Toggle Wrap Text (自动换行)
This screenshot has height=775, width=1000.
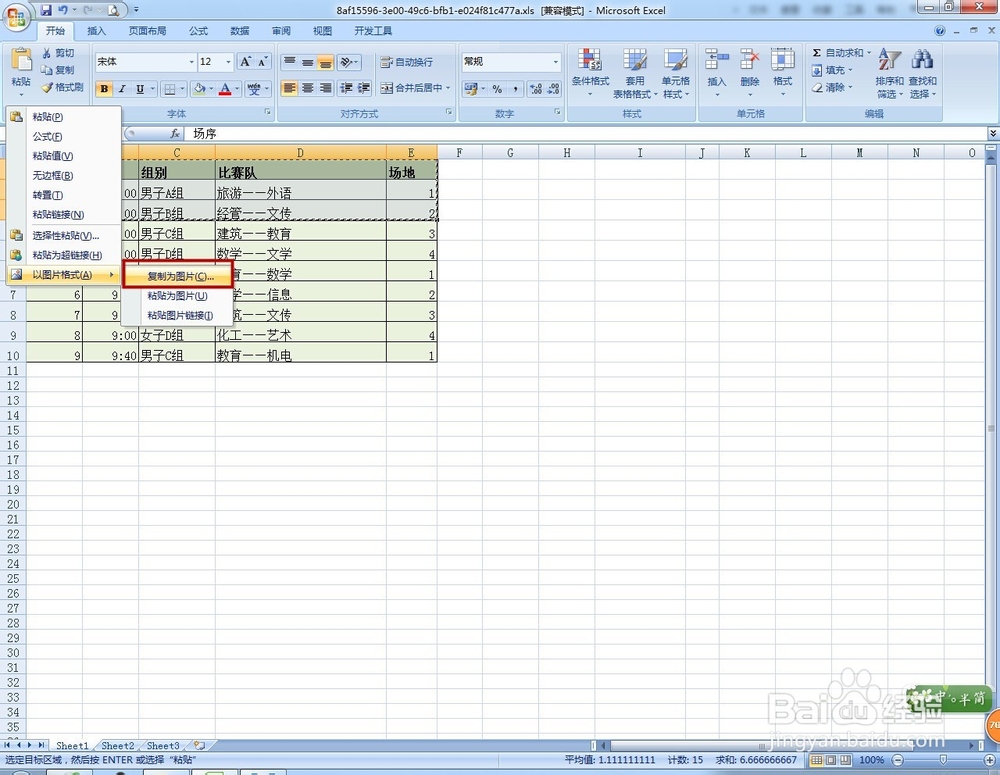(x=406, y=62)
